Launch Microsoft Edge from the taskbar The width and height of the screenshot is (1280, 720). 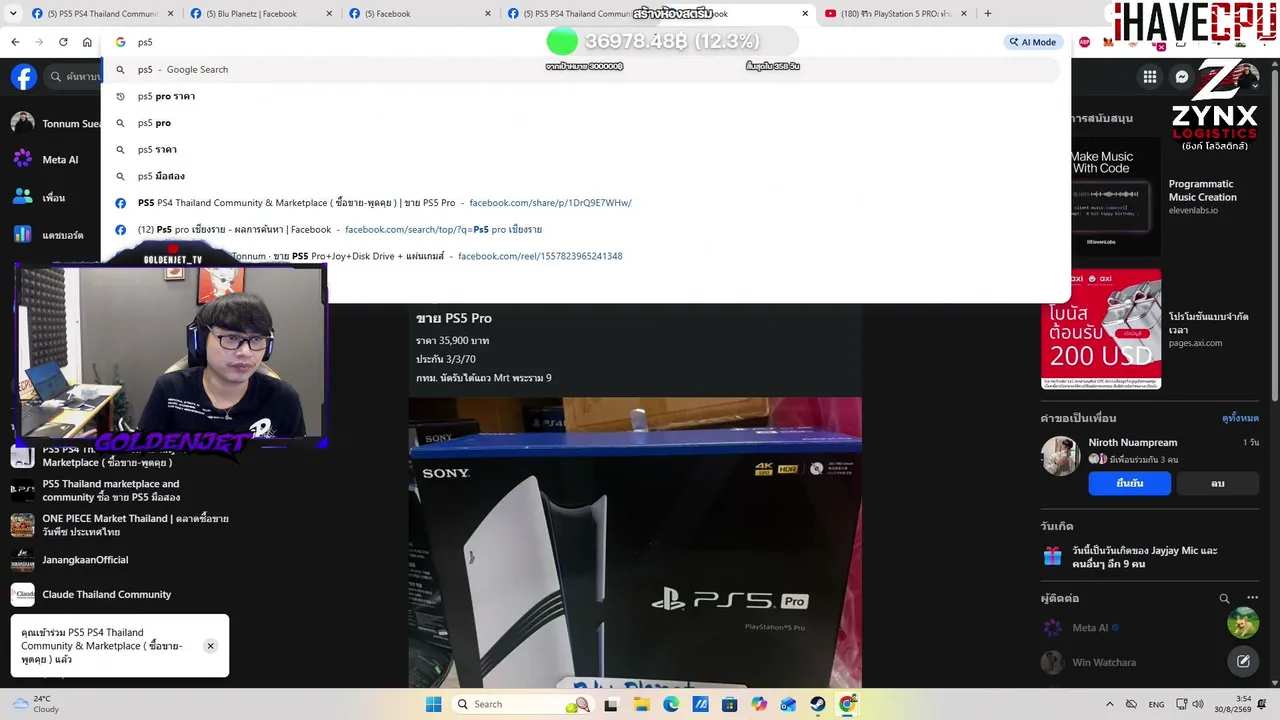tap(671, 704)
